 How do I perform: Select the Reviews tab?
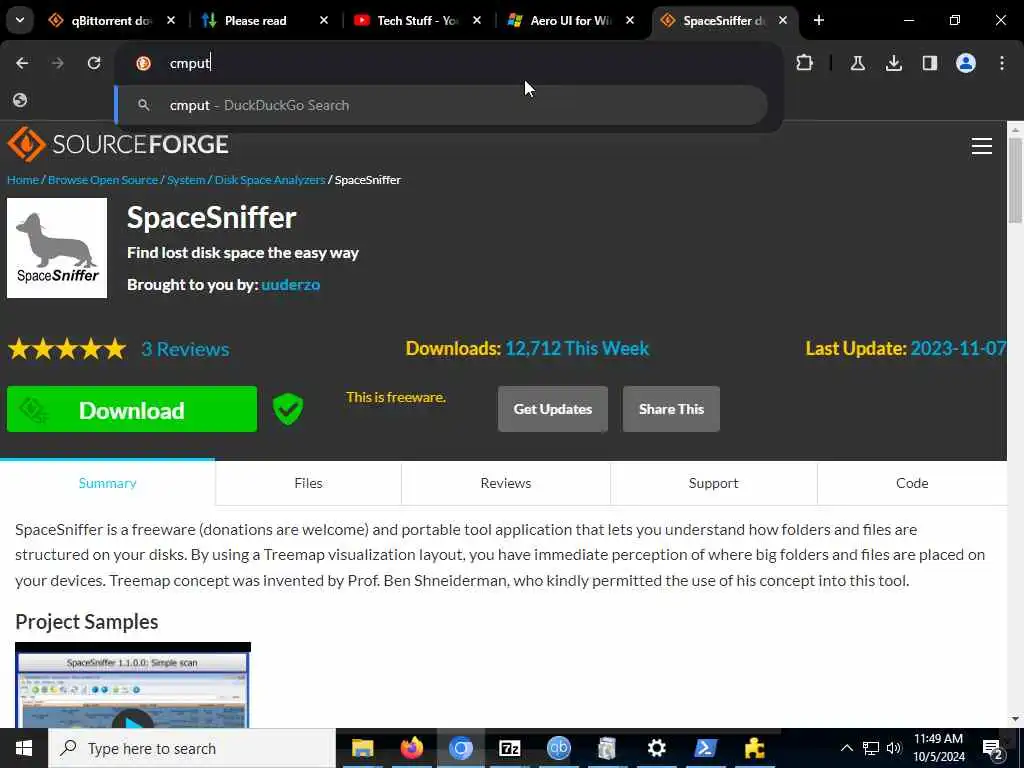[x=505, y=483]
